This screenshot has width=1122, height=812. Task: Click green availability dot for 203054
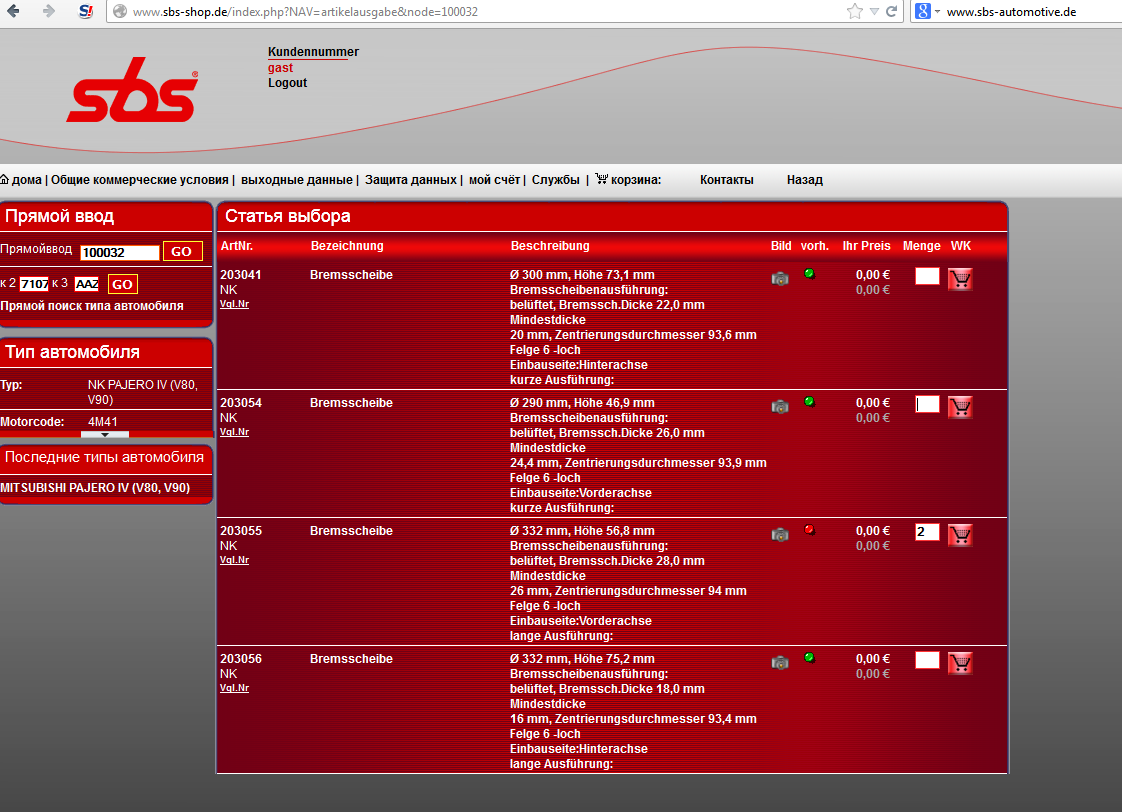pos(809,402)
